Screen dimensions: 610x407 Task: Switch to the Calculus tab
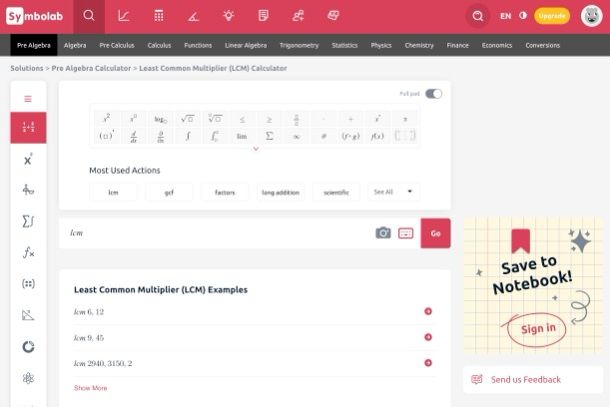159,45
